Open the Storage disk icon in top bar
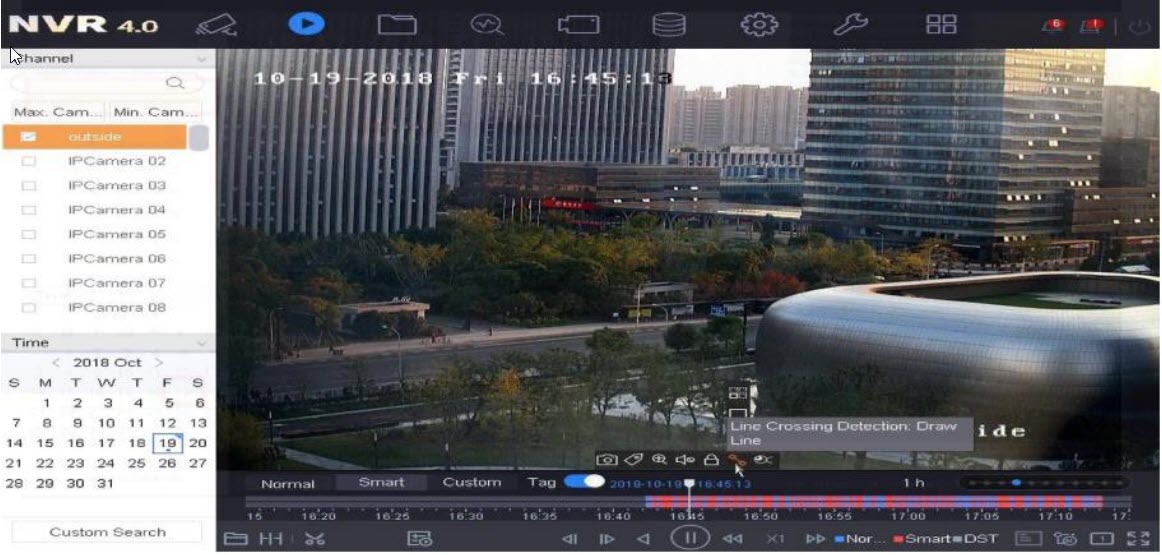Viewport: 1162px width, 555px height. click(x=669, y=25)
